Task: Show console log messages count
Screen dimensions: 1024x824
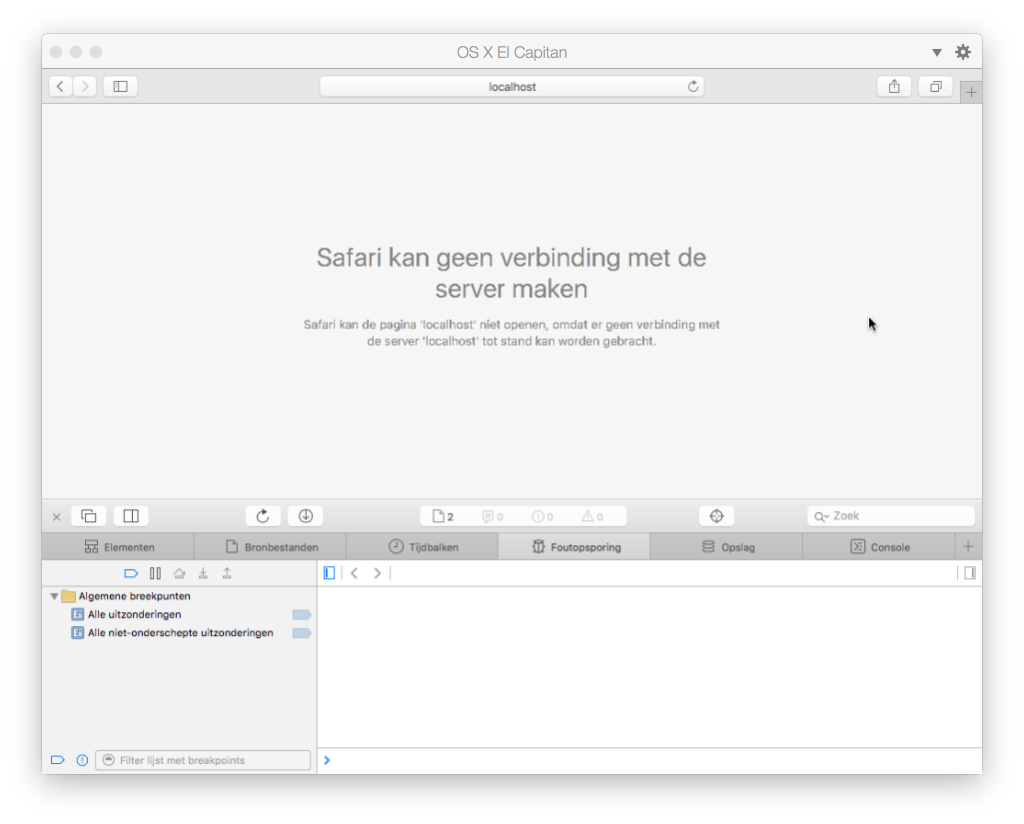Action: (x=493, y=516)
